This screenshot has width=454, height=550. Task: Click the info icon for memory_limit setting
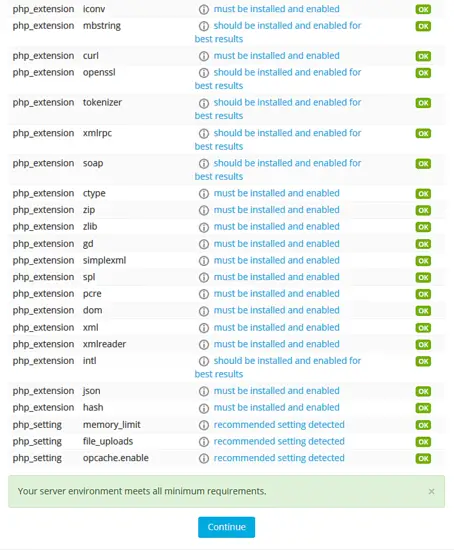click(204, 425)
